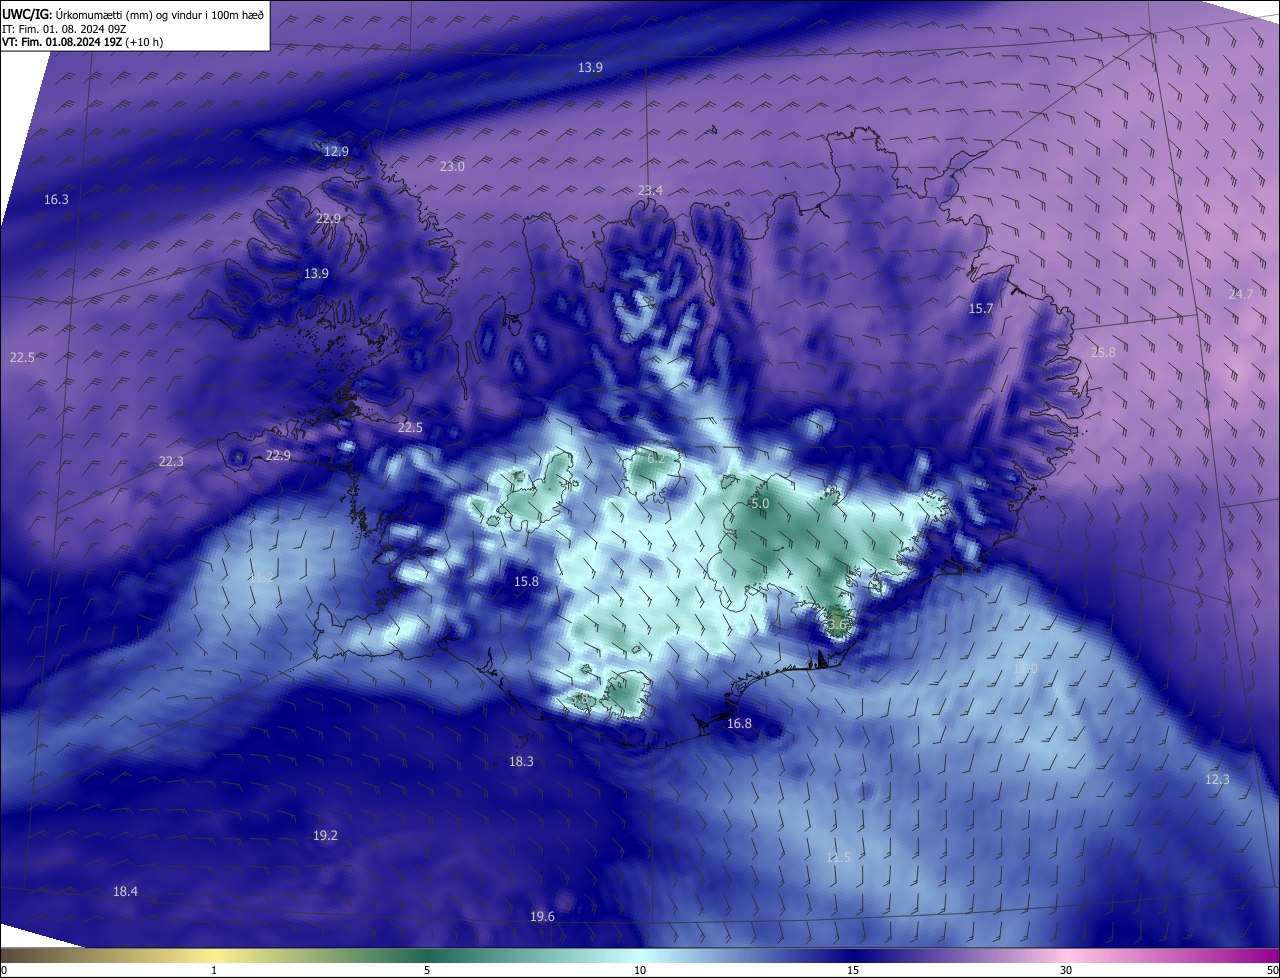Select the 19.6 wind value label
The height and width of the screenshot is (978, 1280).
pyautogui.click(x=542, y=917)
